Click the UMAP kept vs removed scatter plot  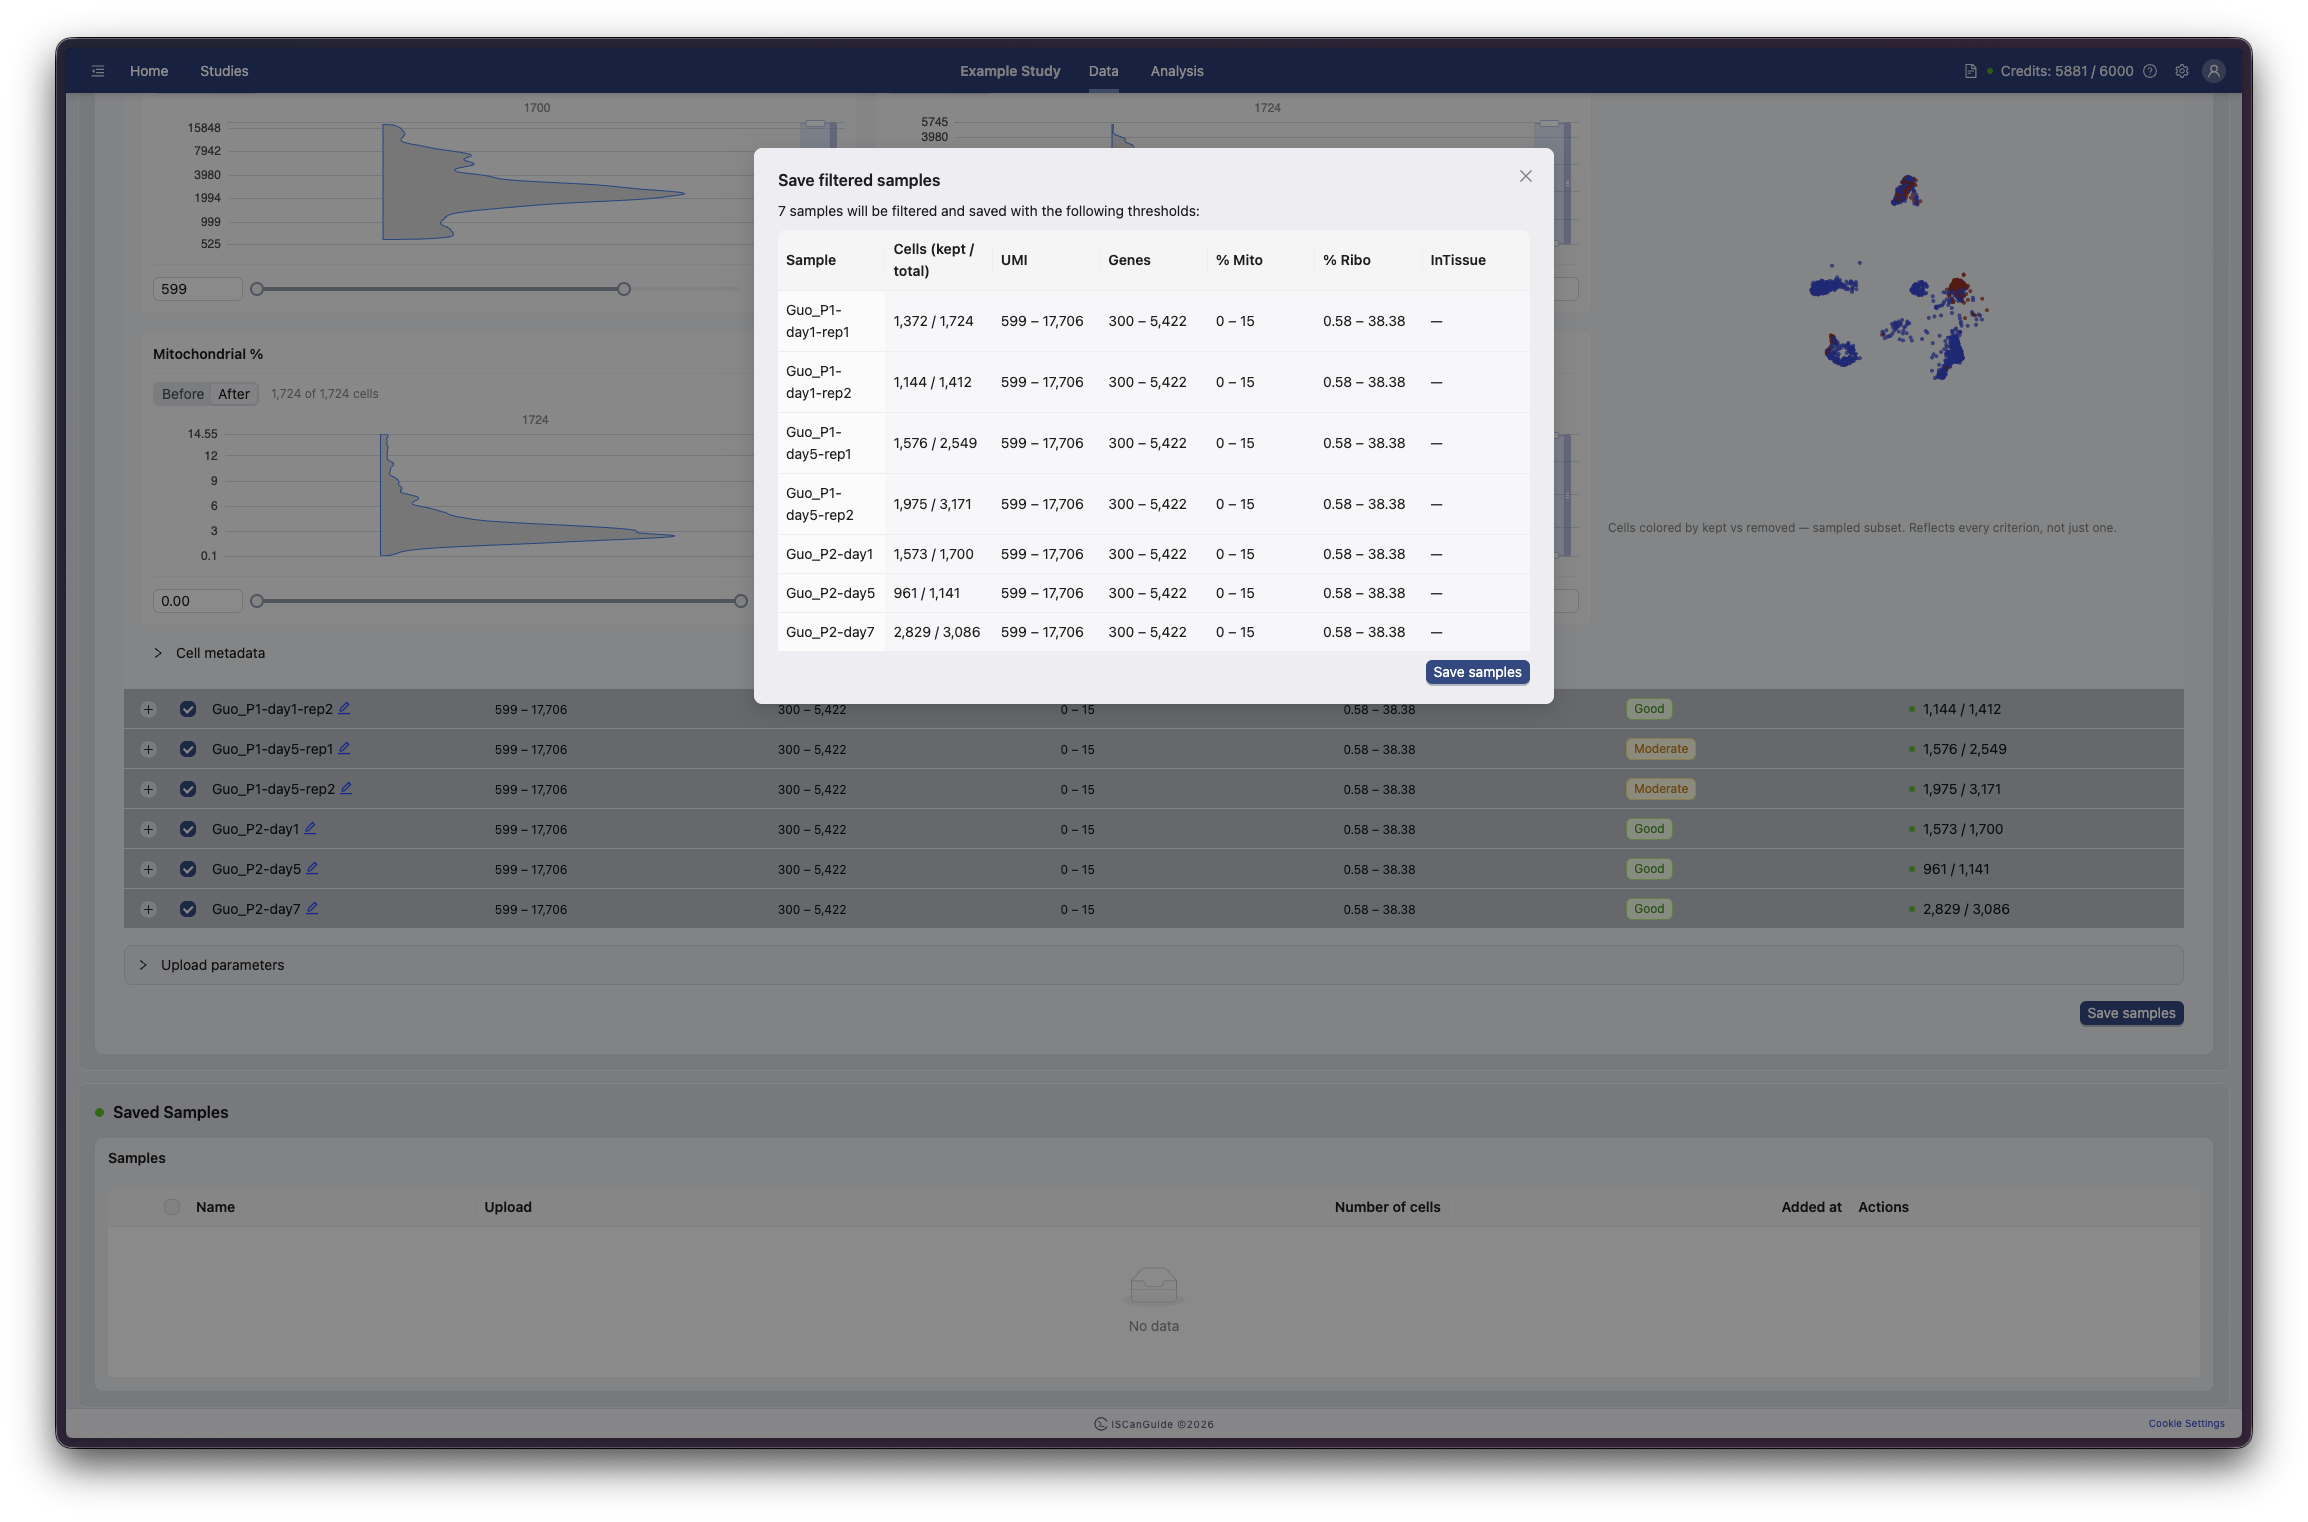click(1898, 280)
